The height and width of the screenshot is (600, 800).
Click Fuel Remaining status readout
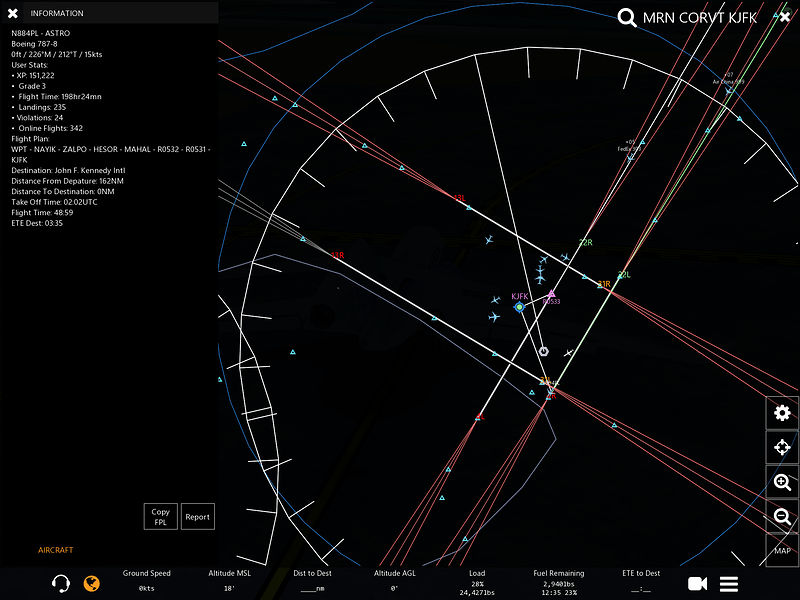[559, 582]
